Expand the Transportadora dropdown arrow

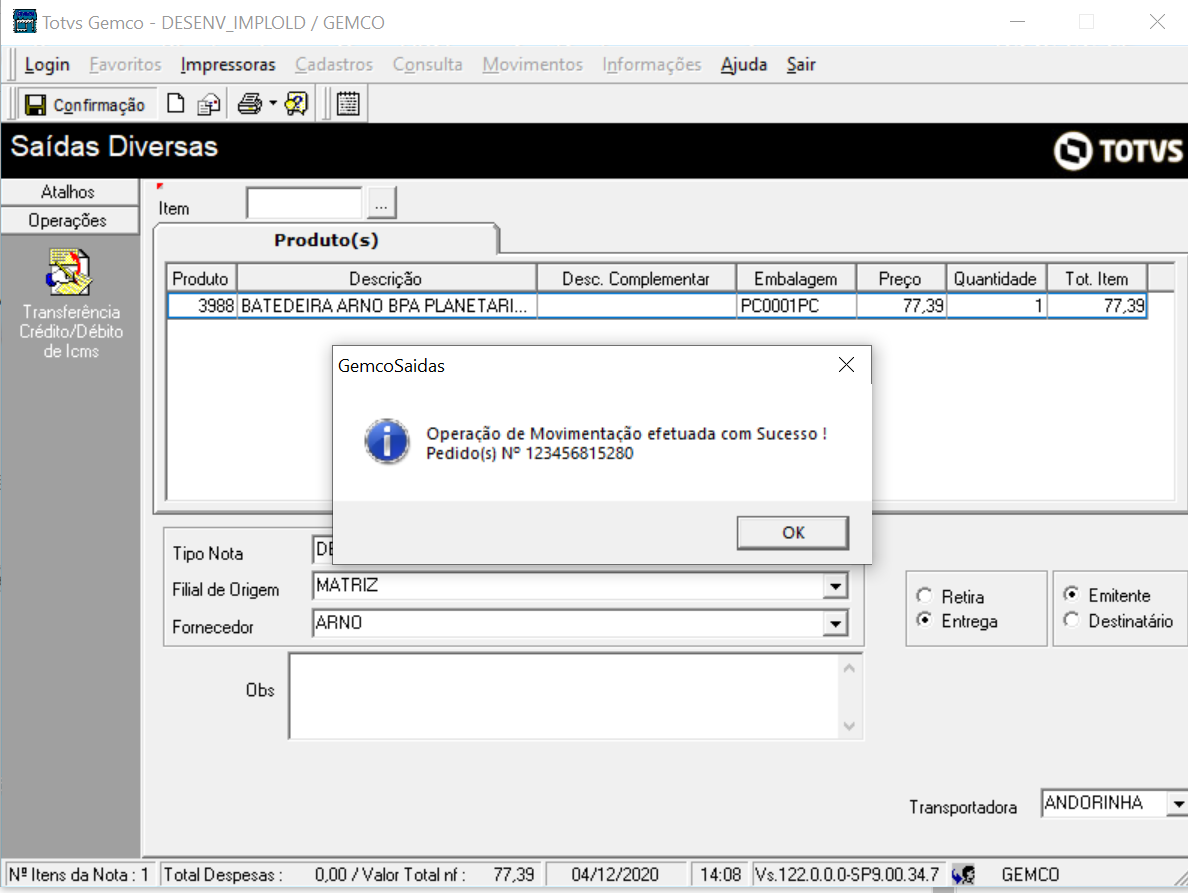tap(1177, 804)
